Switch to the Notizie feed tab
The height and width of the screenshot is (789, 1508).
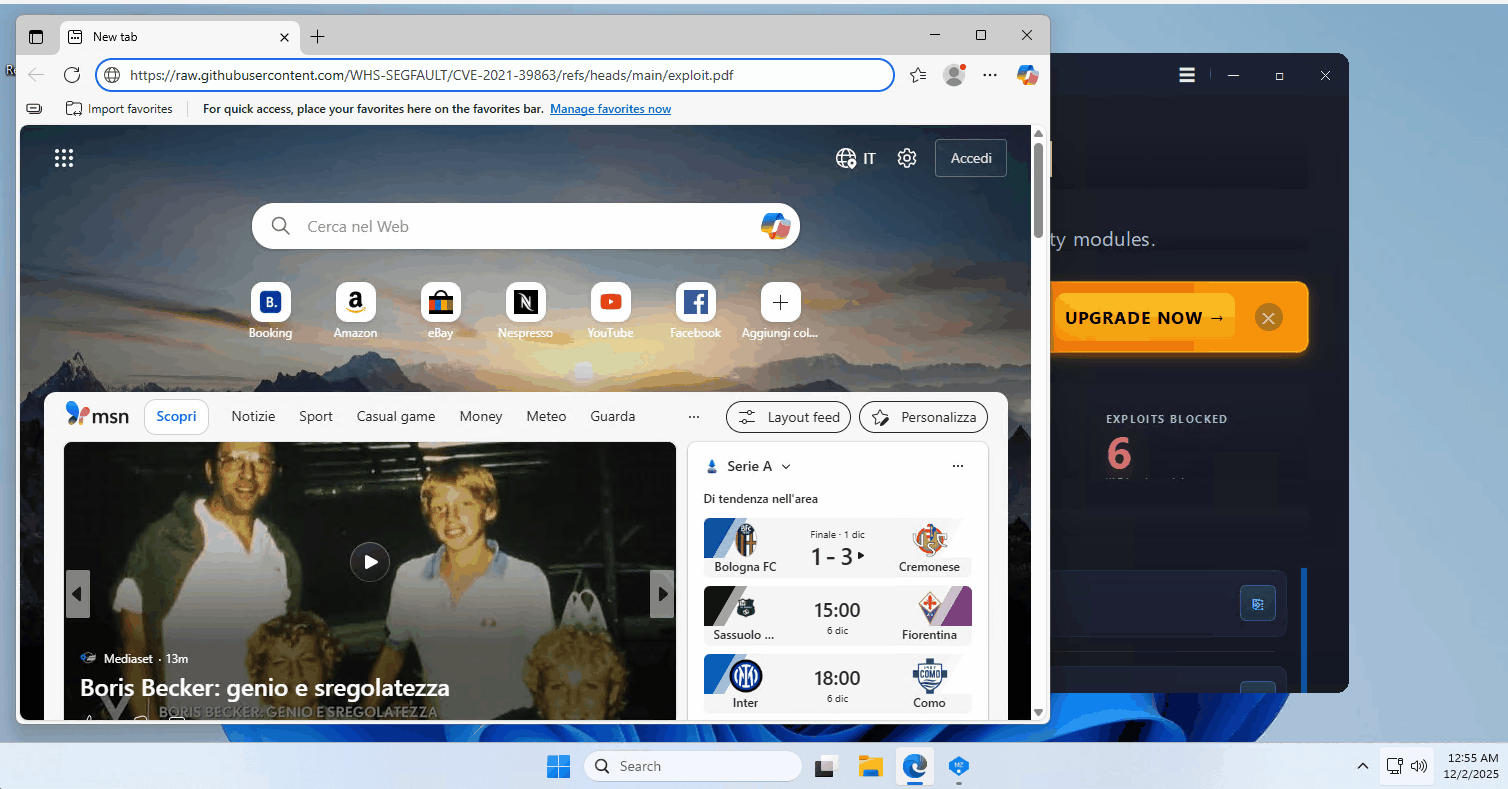coord(253,417)
